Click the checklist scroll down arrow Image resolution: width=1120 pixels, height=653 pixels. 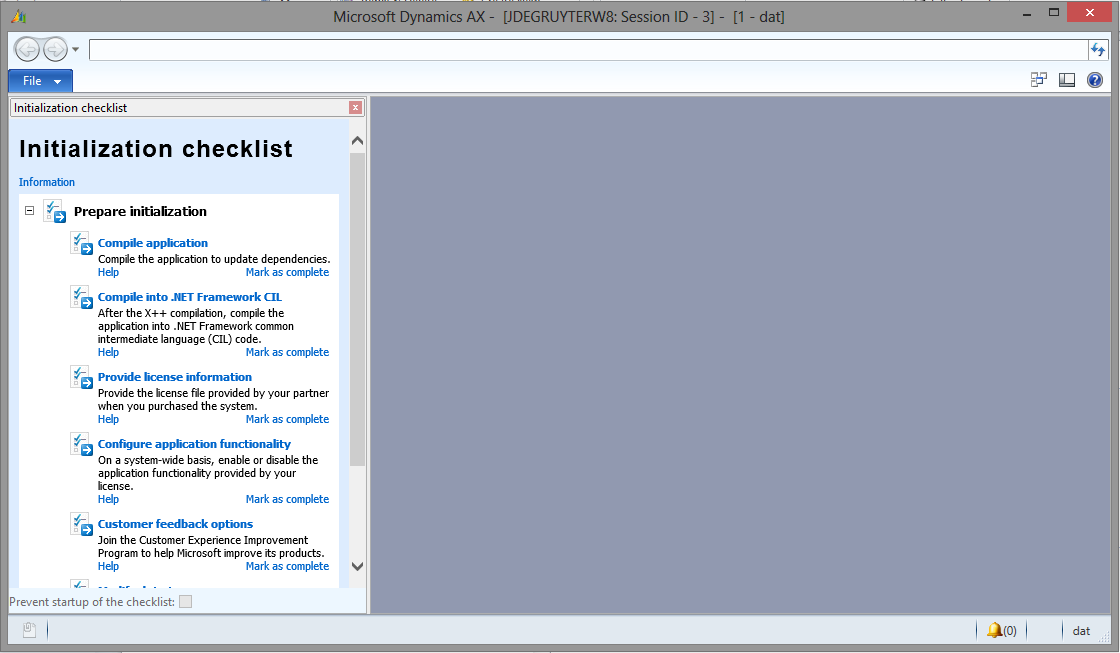(x=358, y=567)
